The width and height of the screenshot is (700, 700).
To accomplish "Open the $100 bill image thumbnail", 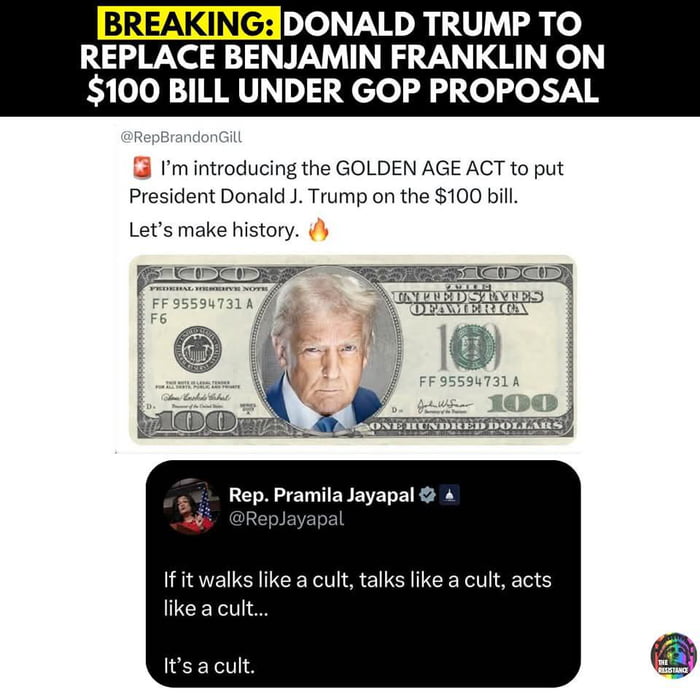I will tap(351, 350).
